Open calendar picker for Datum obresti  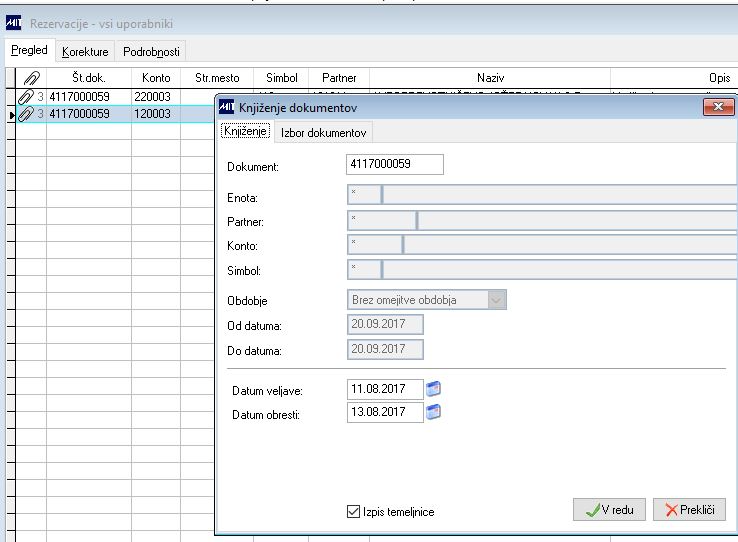pos(434,411)
